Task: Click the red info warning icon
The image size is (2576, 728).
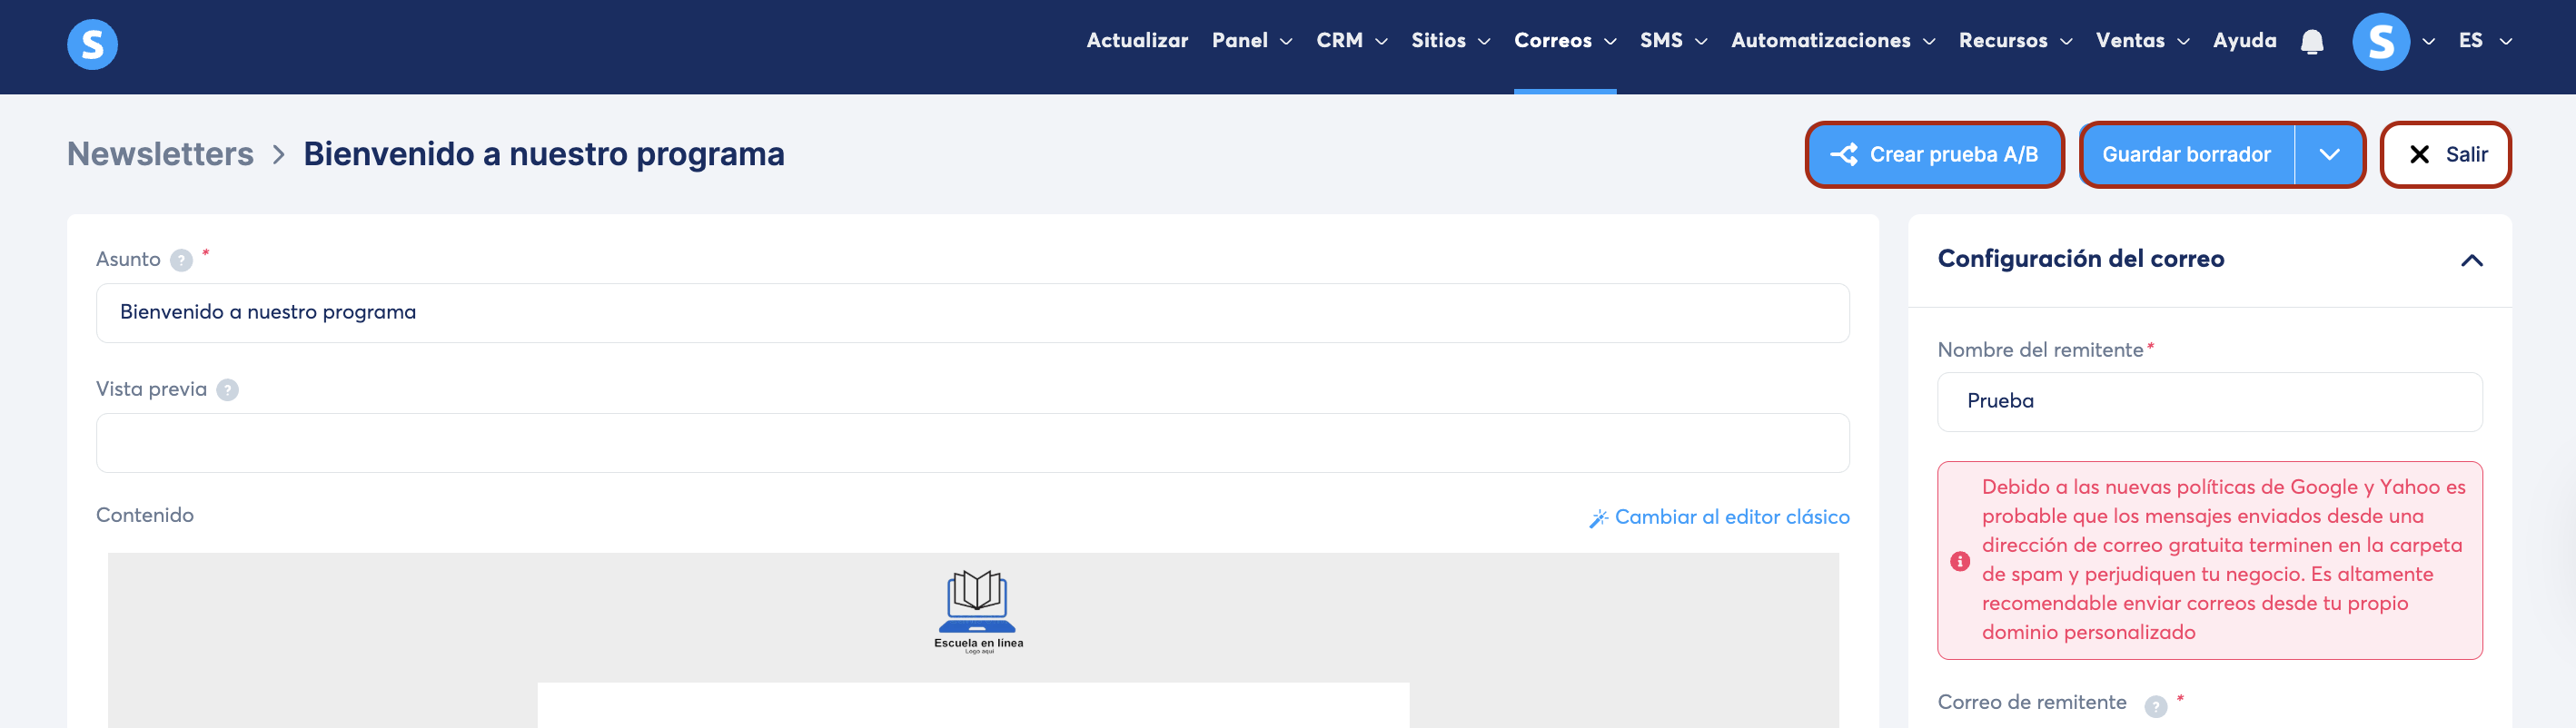Action: (1959, 561)
